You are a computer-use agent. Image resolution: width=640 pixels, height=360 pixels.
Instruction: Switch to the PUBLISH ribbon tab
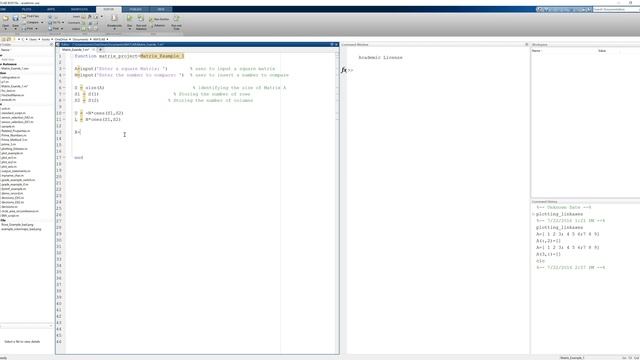tap(136, 9)
